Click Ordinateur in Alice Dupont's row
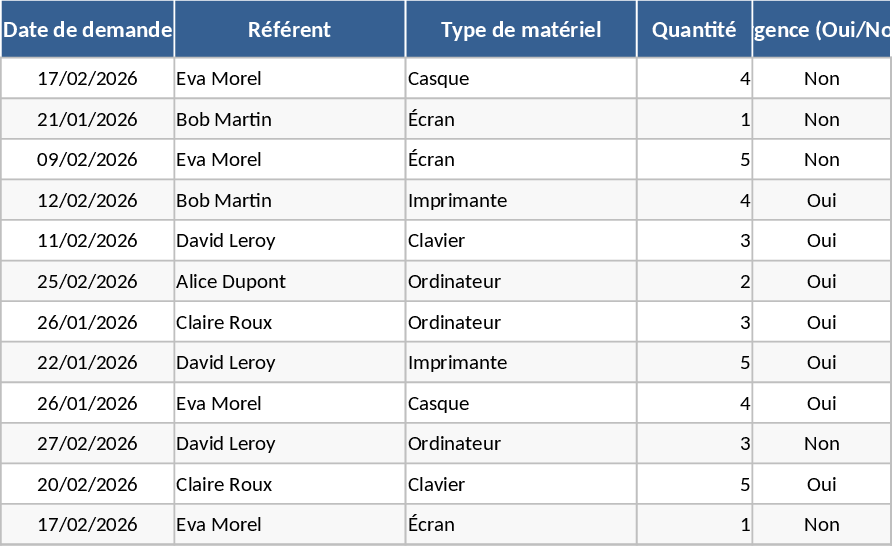Image resolution: width=892 pixels, height=546 pixels. 521,282
